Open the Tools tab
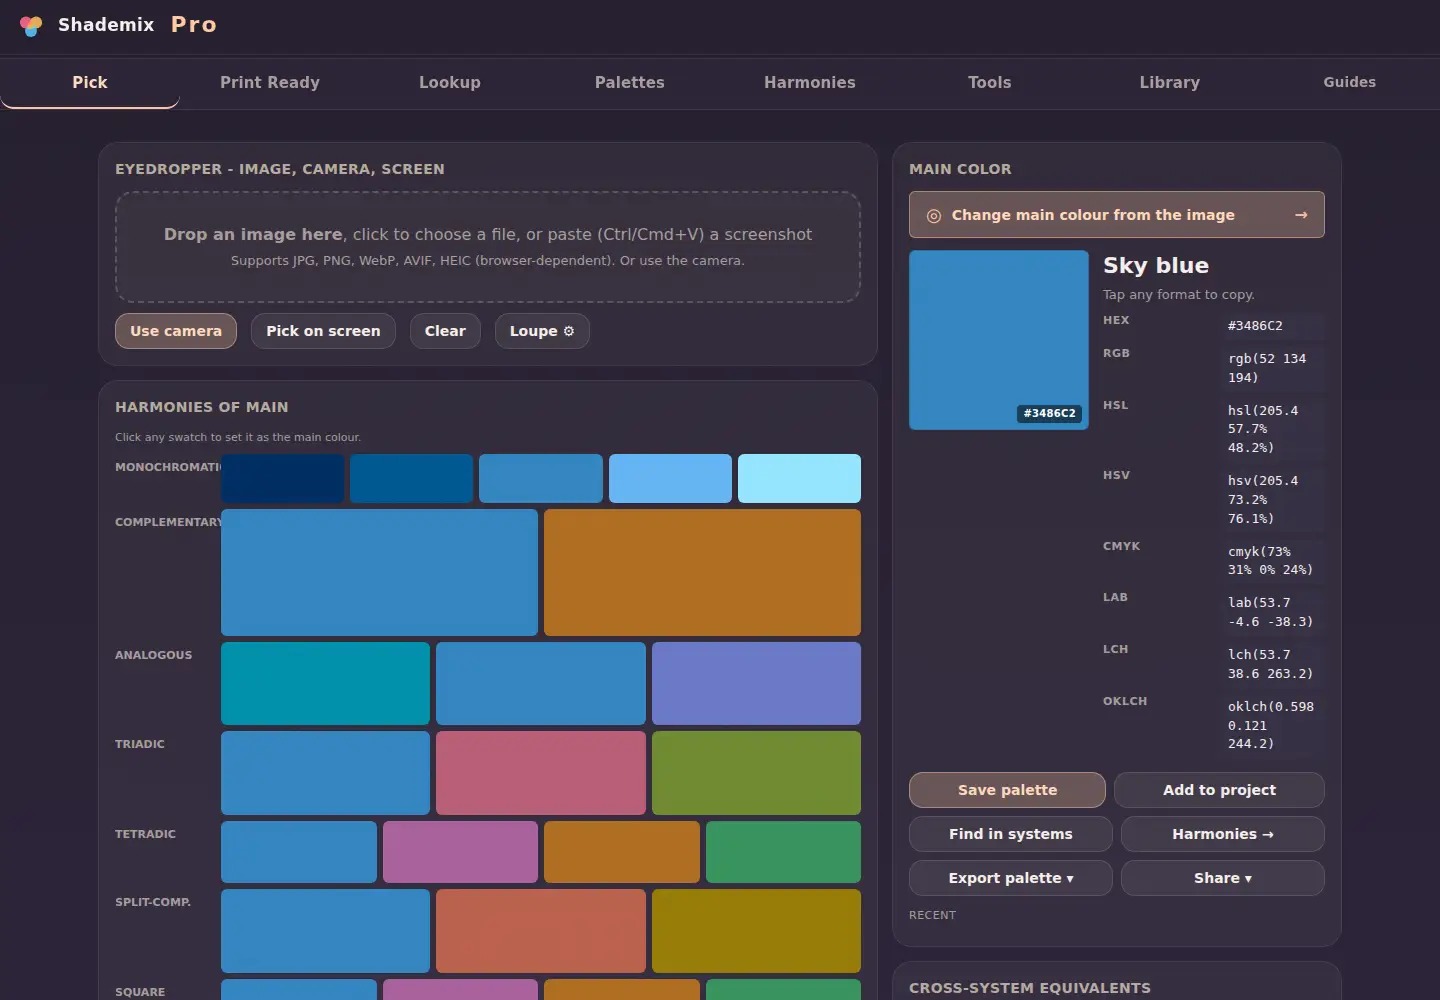 [990, 82]
